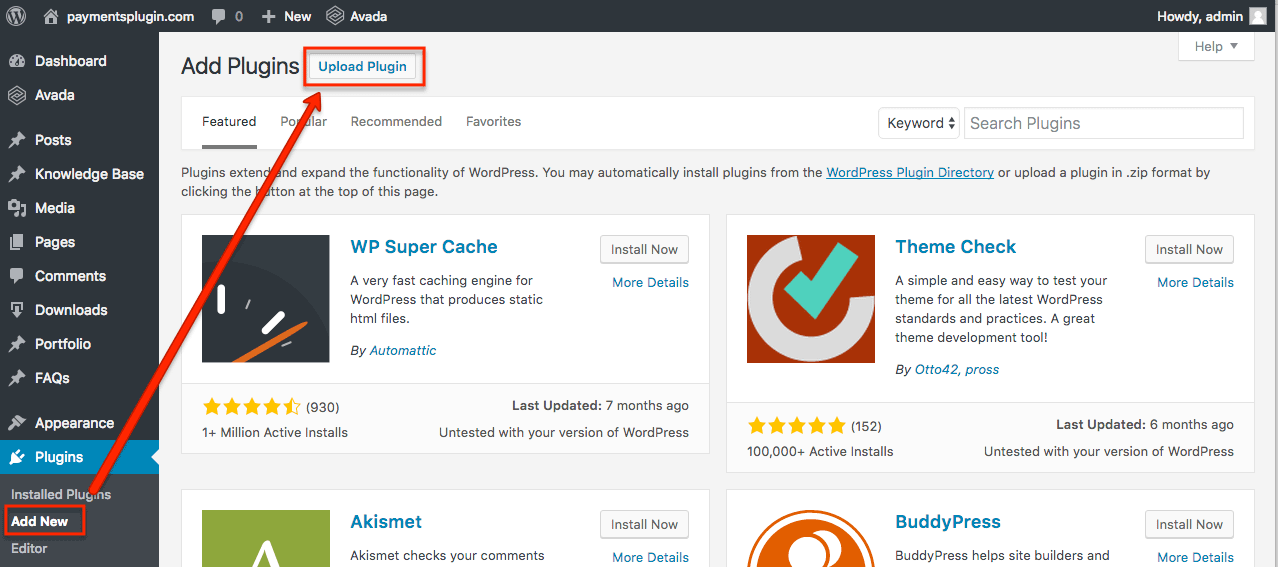Open the Howdy, admin account menu
Image resolution: width=1278 pixels, height=567 pixels.
[x=1212, y=16]
